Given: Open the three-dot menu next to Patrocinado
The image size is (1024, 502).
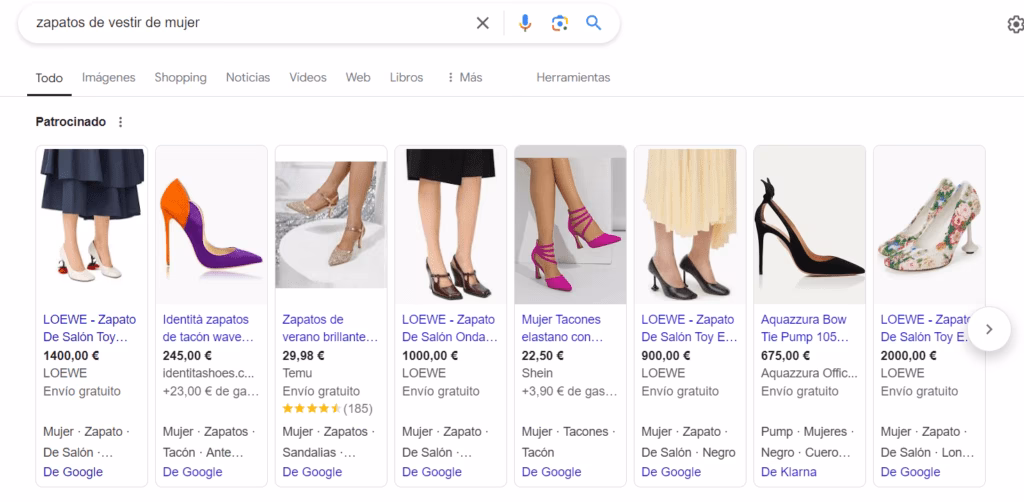Looking at the screenshot, I should click(x=120, y=122).
